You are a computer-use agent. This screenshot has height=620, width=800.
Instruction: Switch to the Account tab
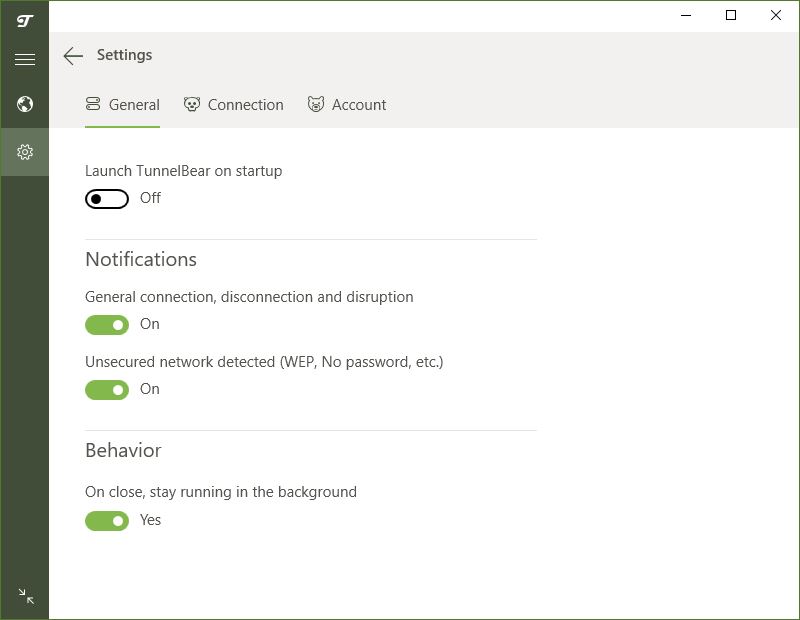point(347,105)
